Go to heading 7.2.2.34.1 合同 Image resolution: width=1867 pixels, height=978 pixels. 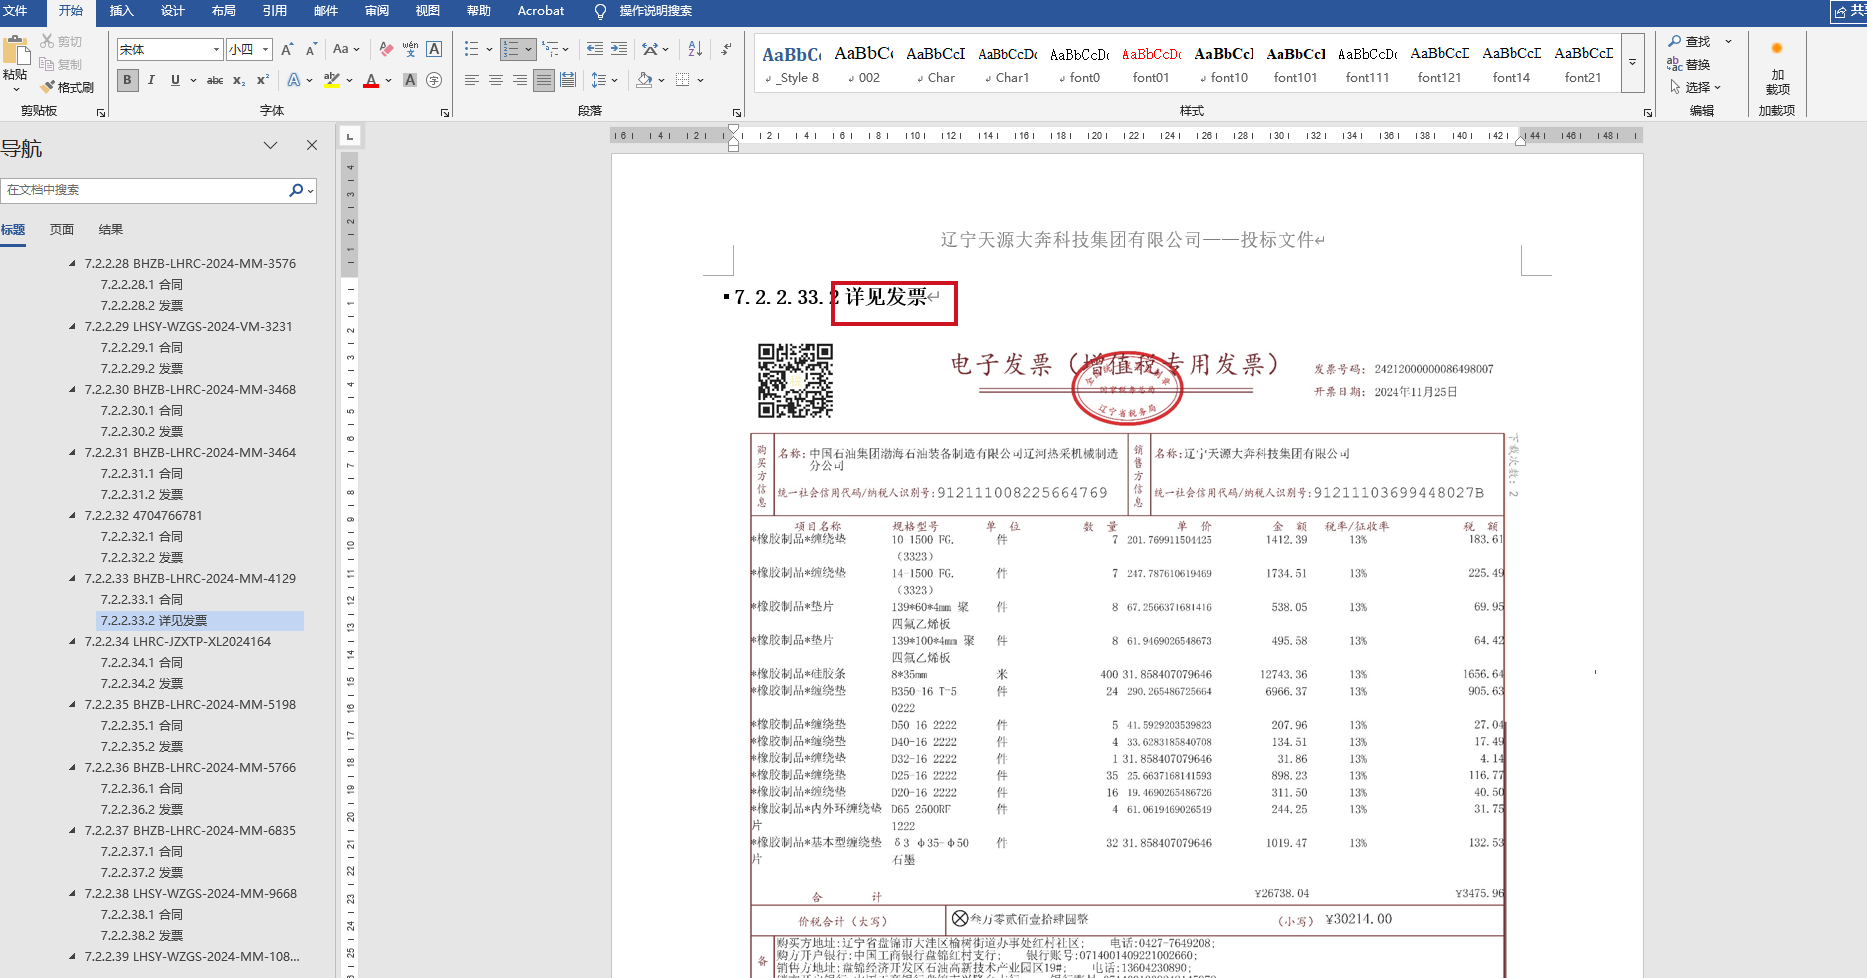coord(142,662)
